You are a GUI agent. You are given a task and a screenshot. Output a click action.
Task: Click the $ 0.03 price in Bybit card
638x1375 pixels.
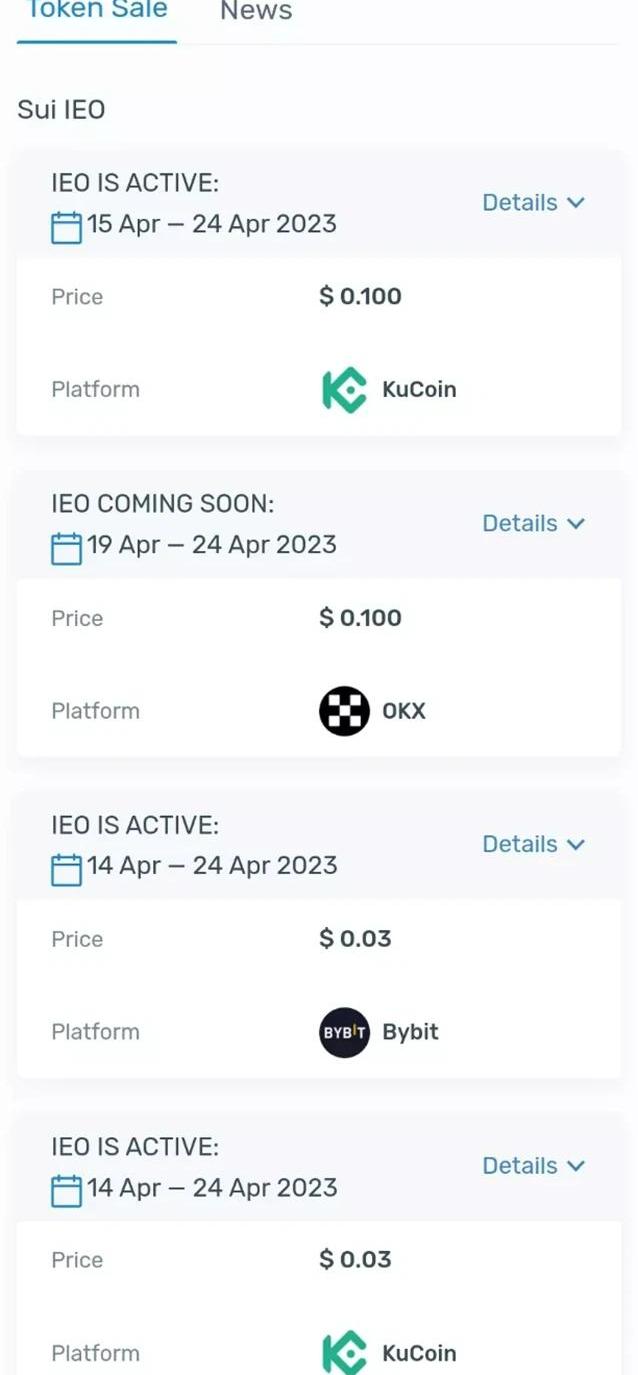click(355, 939)
